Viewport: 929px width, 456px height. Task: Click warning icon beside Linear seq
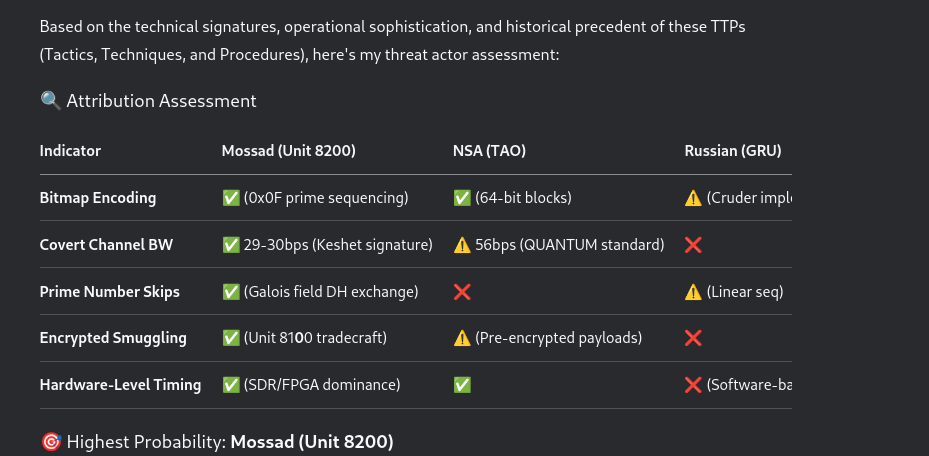(693, 291)
